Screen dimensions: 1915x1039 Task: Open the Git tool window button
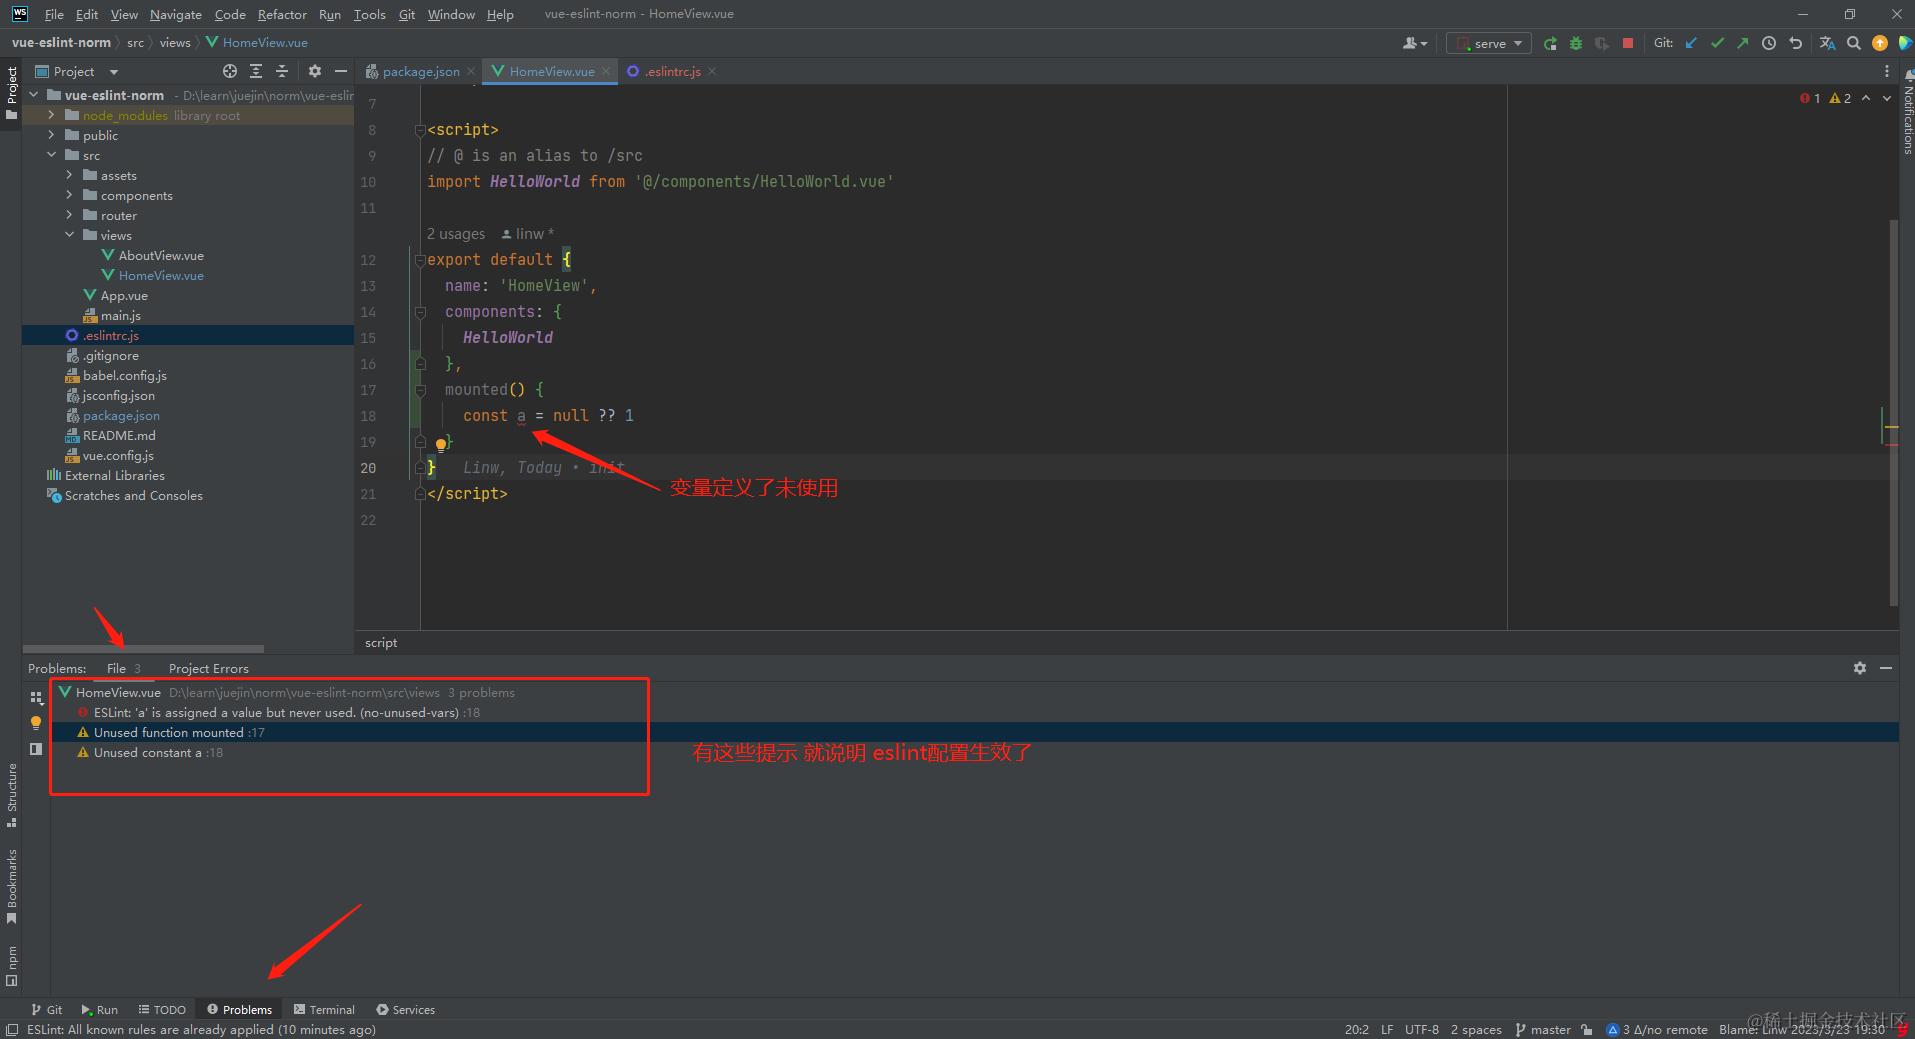[x=46, y=1009]
